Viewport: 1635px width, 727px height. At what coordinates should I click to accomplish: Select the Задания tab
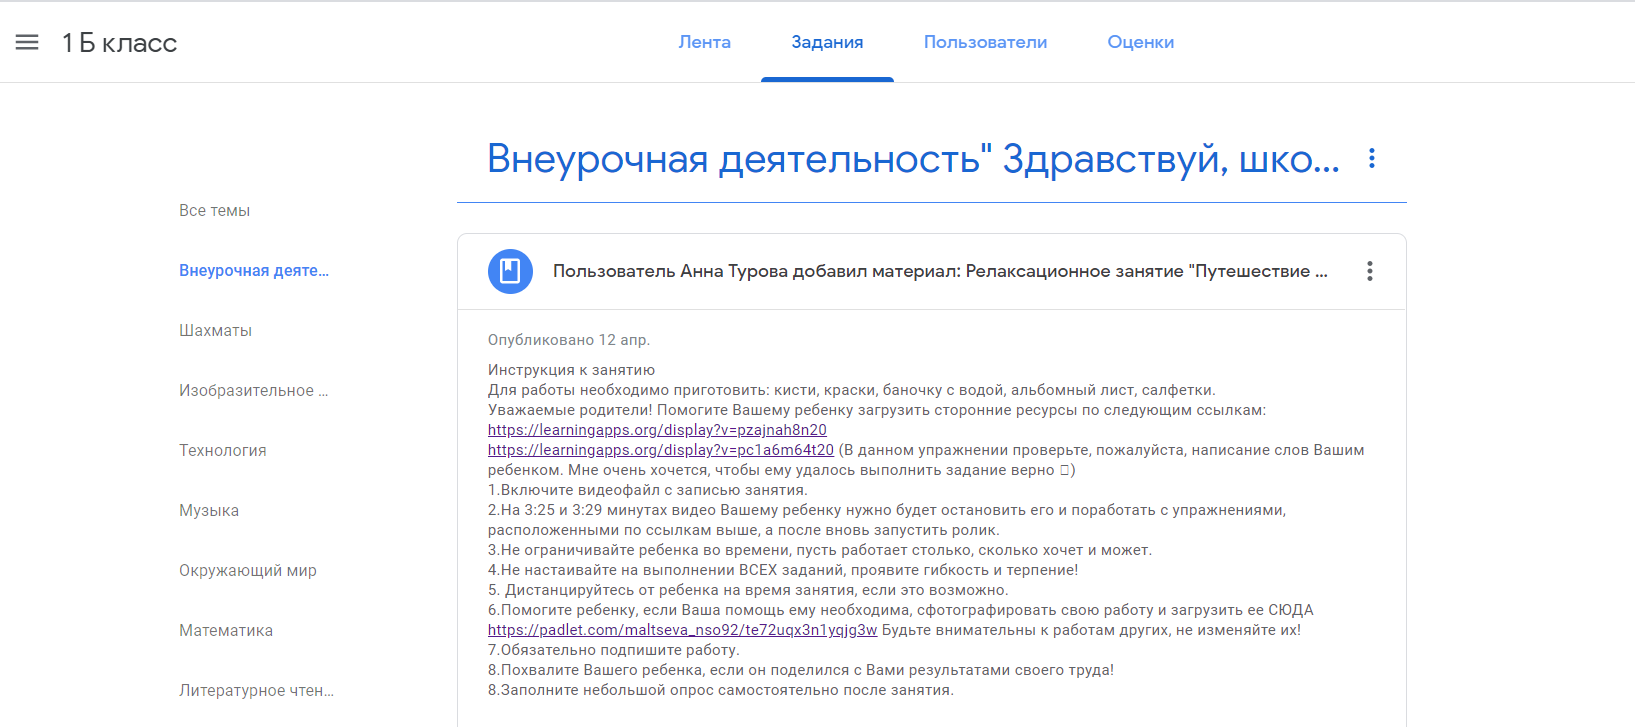(827, 42)
